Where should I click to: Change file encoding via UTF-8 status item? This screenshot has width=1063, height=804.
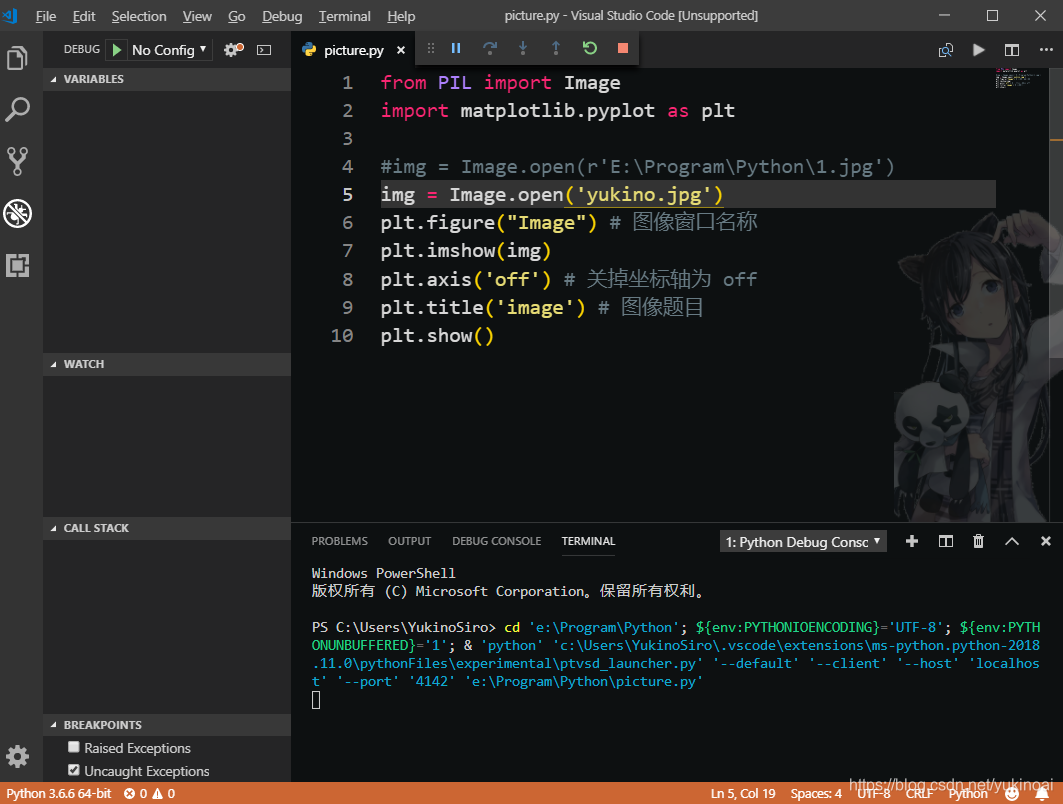874,794
